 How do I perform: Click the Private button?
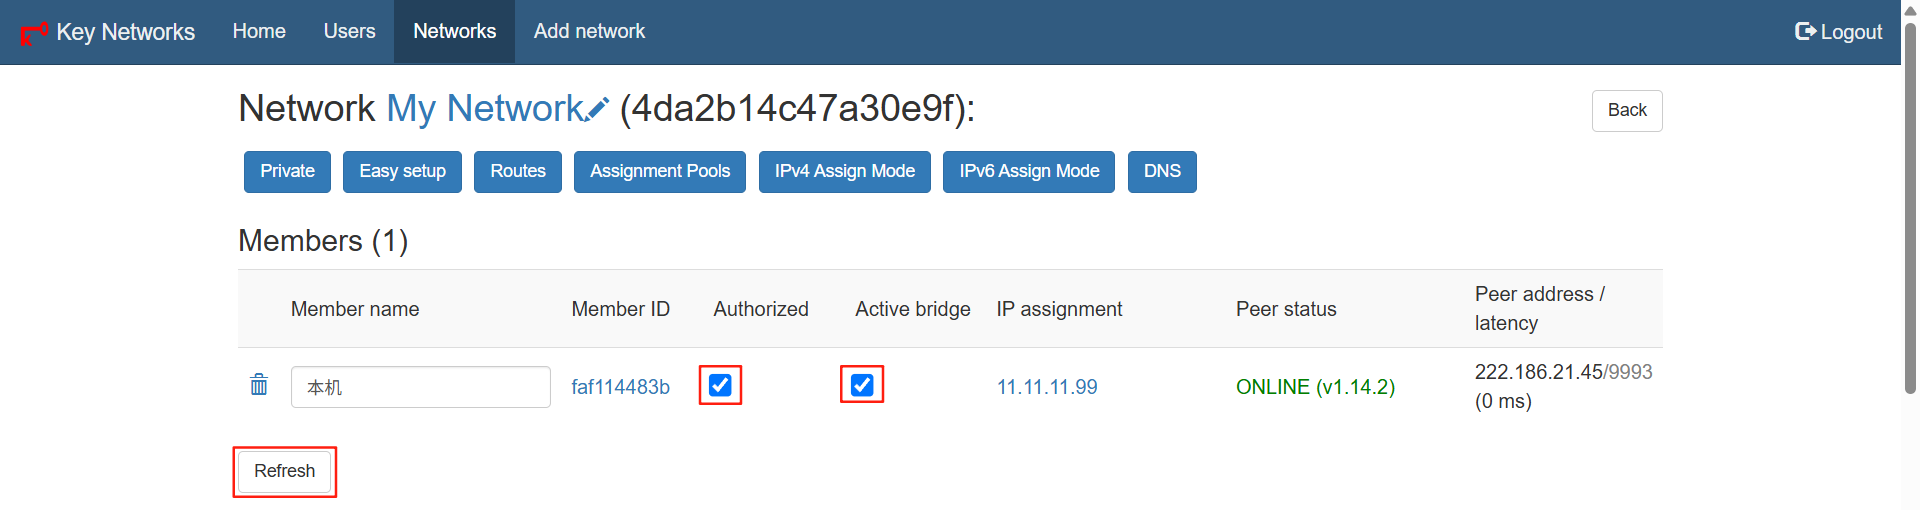tap(287, 171)
